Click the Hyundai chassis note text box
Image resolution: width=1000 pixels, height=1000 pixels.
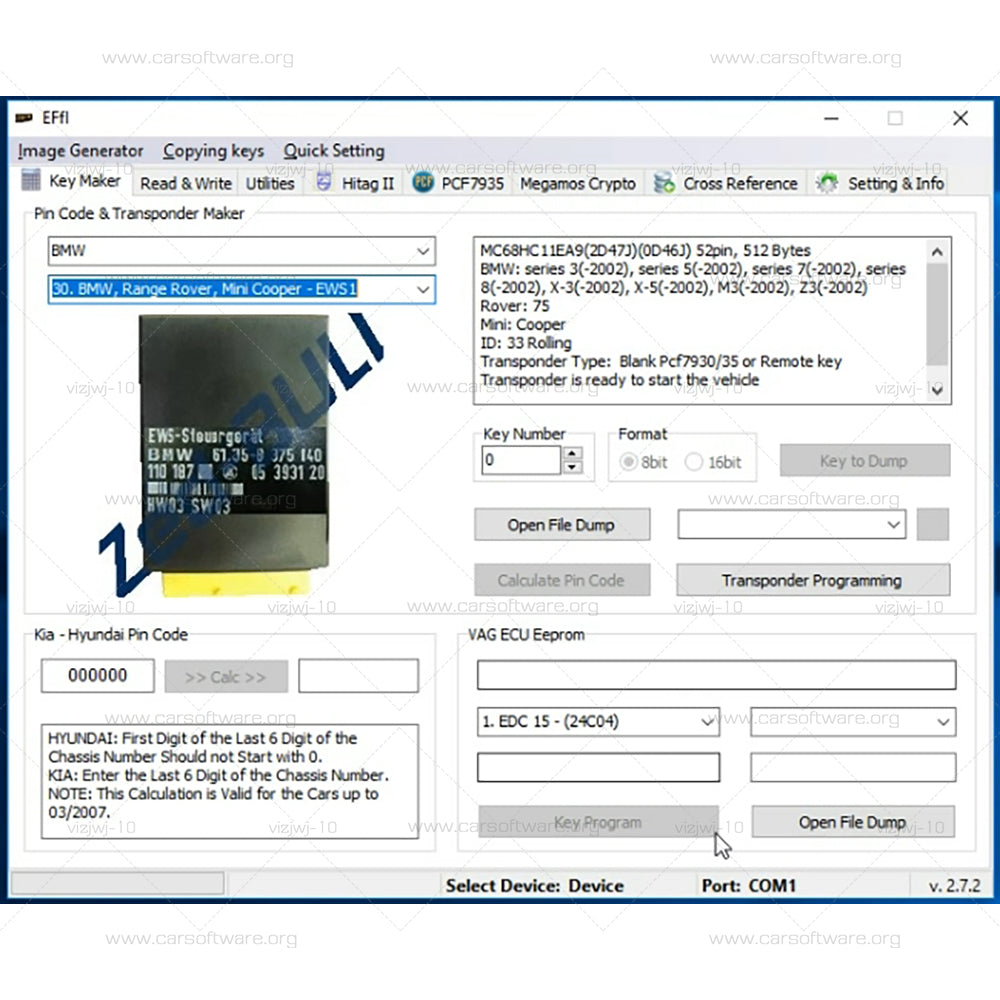[230, 781]
